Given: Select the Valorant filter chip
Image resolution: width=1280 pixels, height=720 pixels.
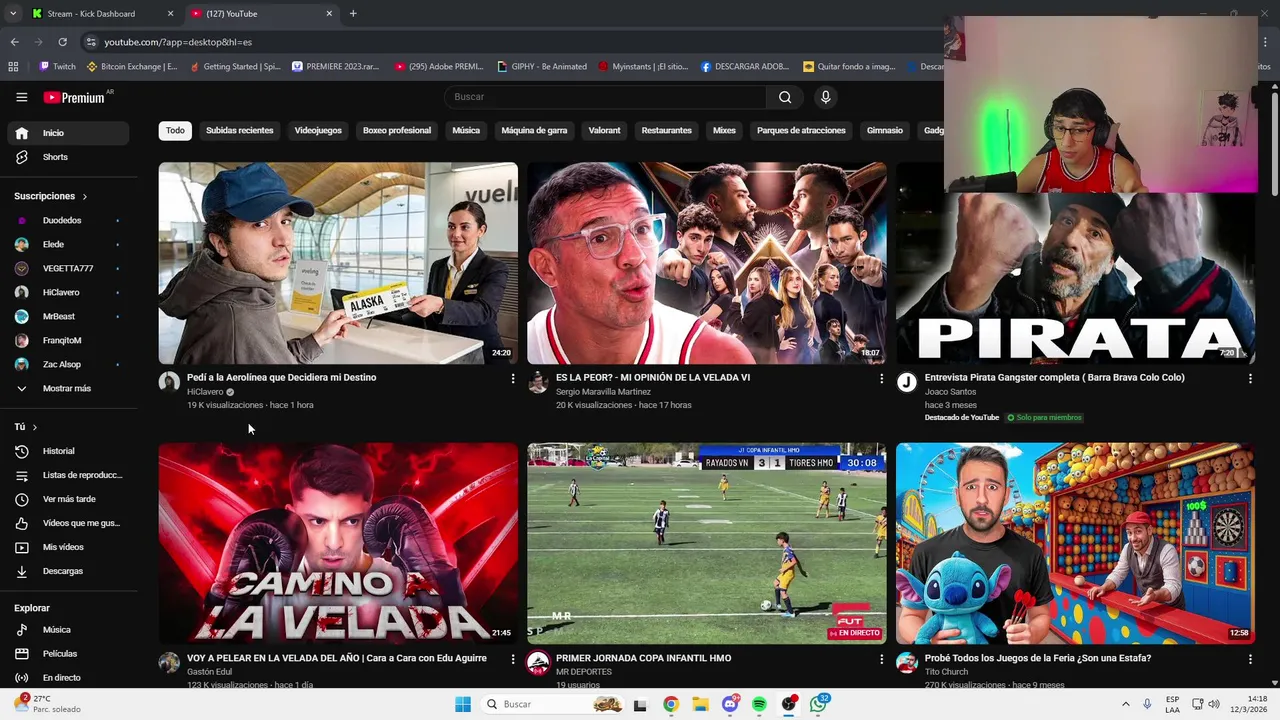Looking at the screenshot, I should 604,131.
